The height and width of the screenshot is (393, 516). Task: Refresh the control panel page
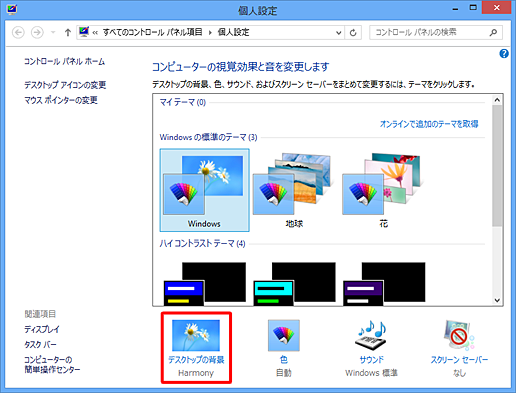[x=353, y=33]
